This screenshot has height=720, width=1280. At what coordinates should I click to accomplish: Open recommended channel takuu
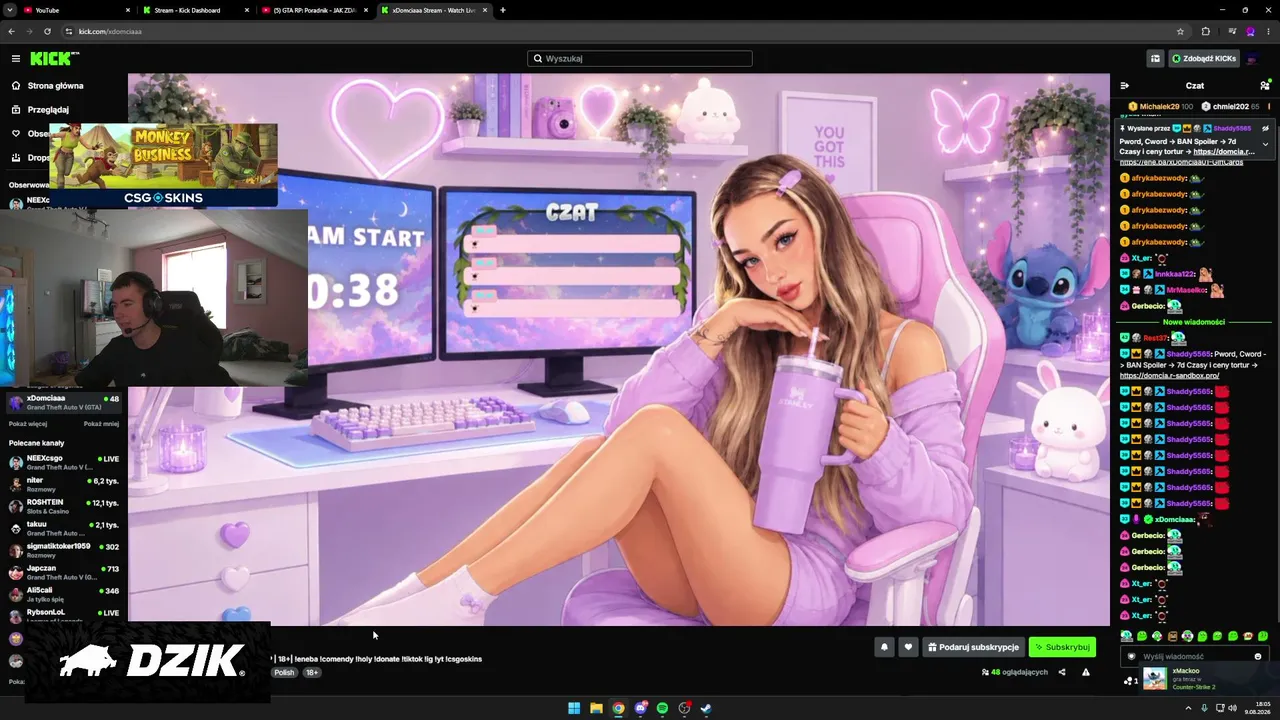tap(64, 528)
